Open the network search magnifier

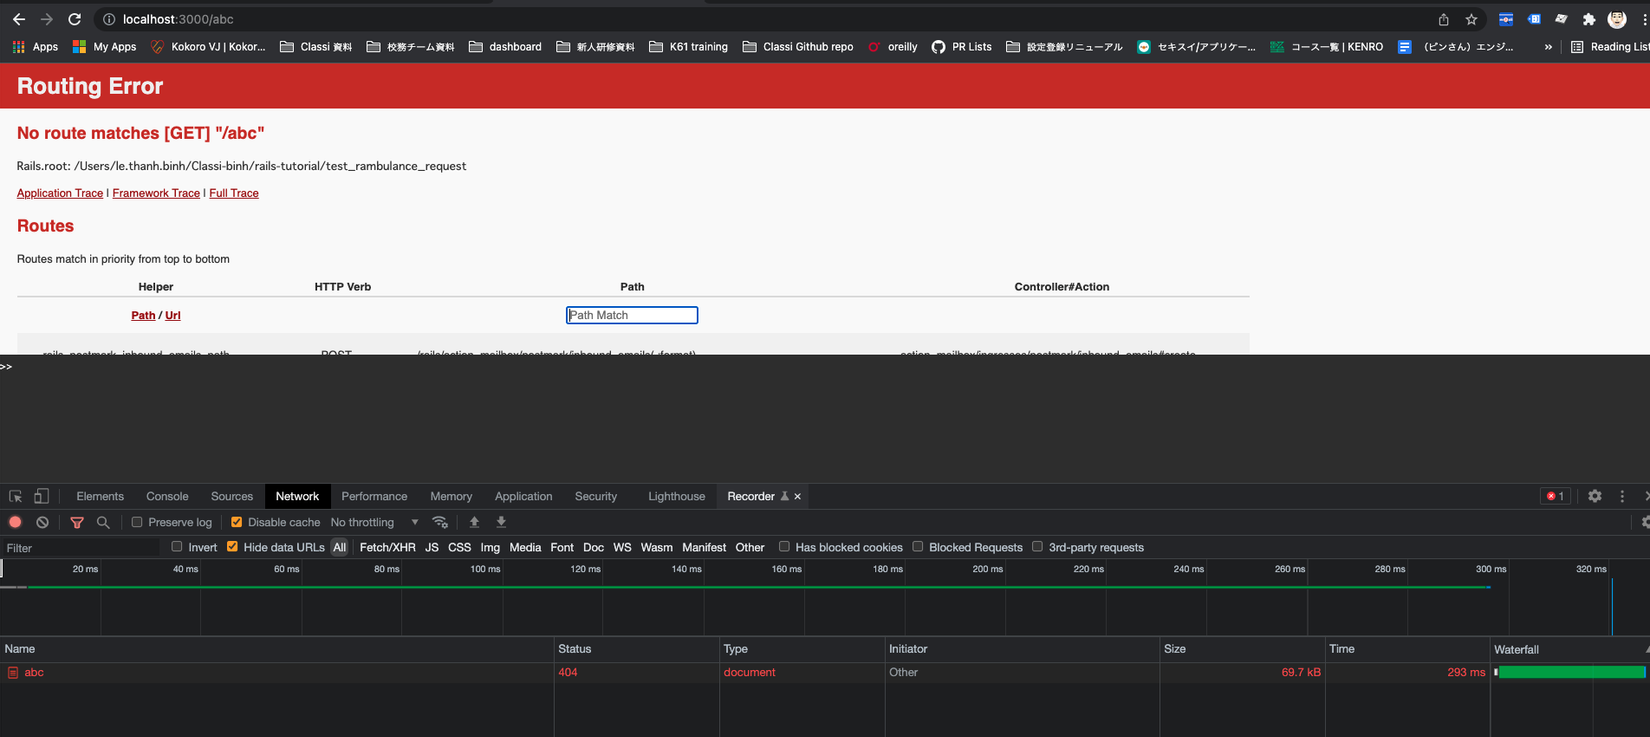pos(103,522)
